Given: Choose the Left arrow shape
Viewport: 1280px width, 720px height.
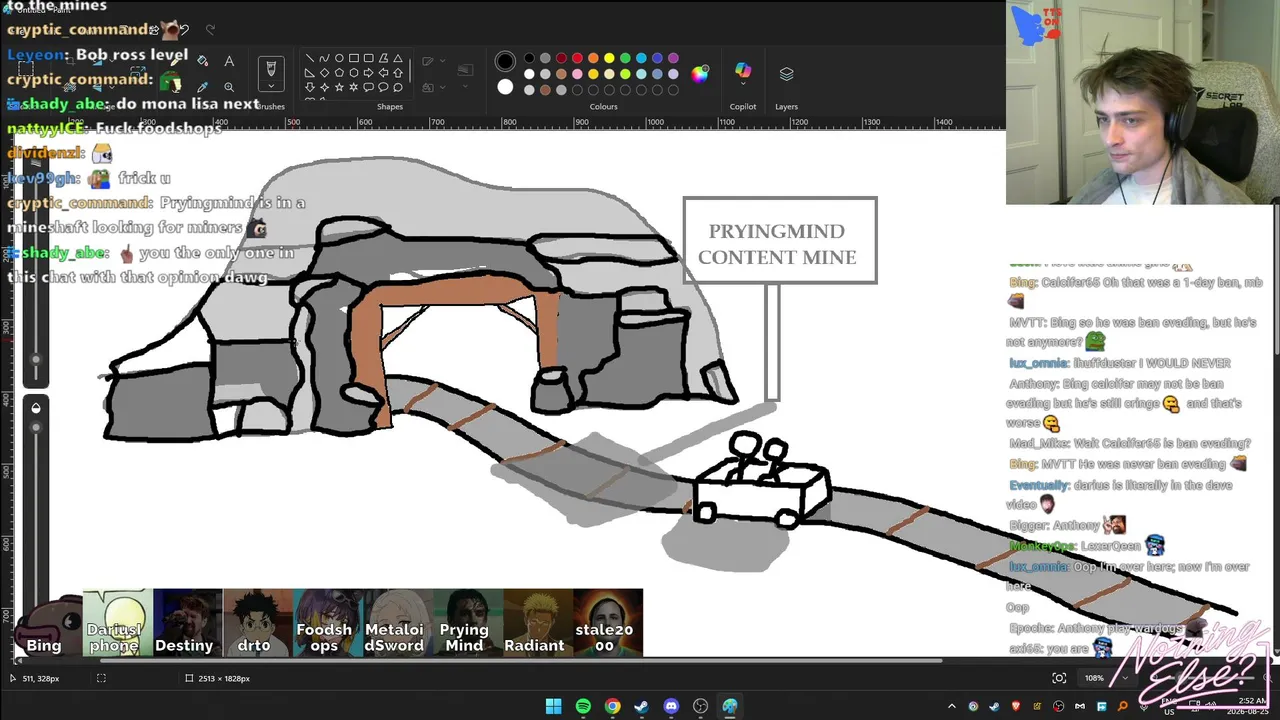Looking at the screenshot, I should [x=382, y=73].
